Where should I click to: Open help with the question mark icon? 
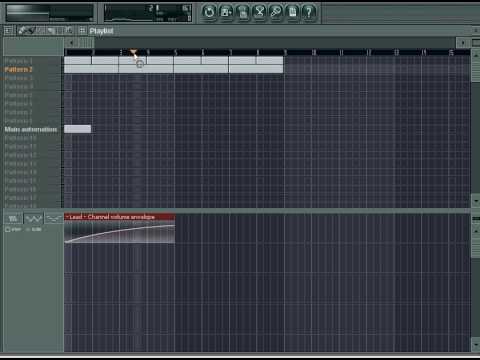309,12
